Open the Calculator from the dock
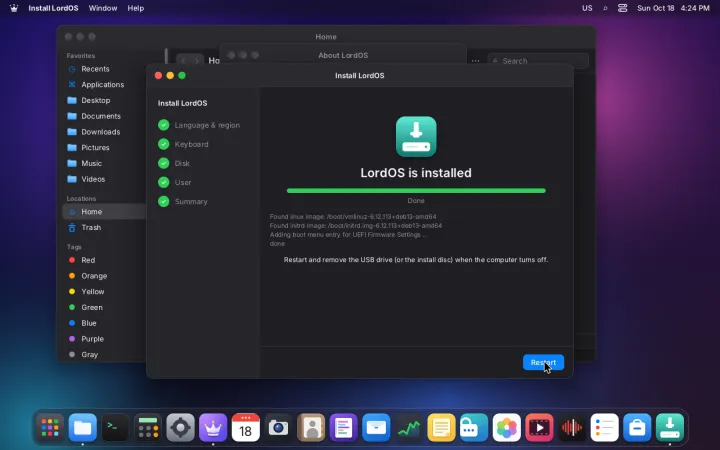720x450 pixels. point(148,428)
